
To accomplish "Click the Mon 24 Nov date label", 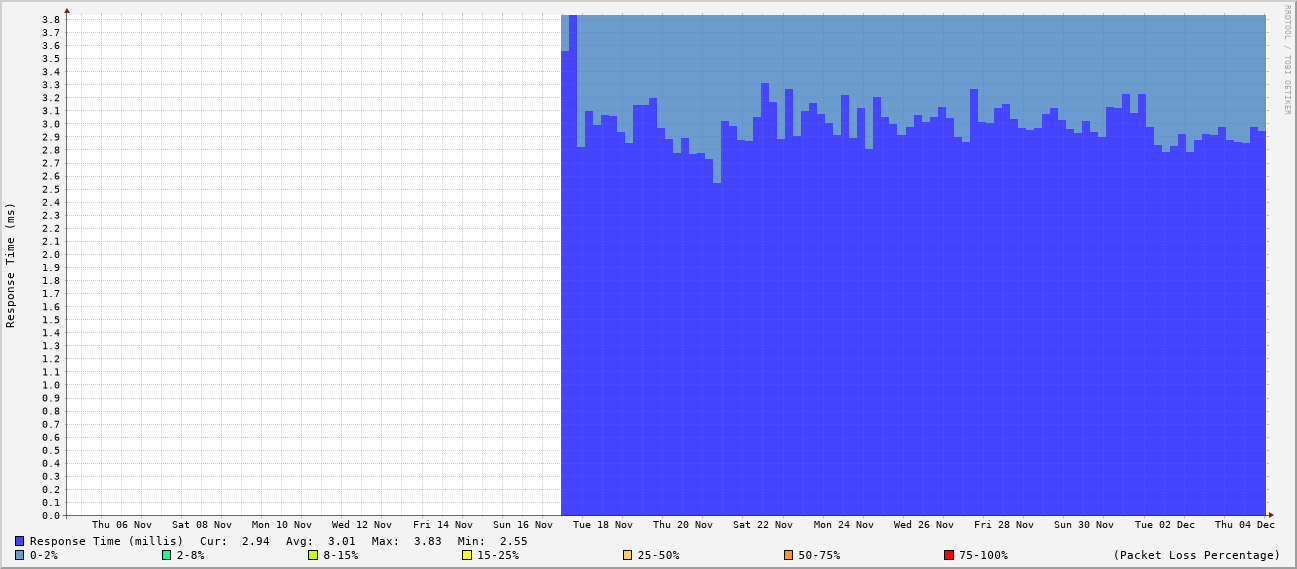I will pyautogui.click(x=843, y=524).
